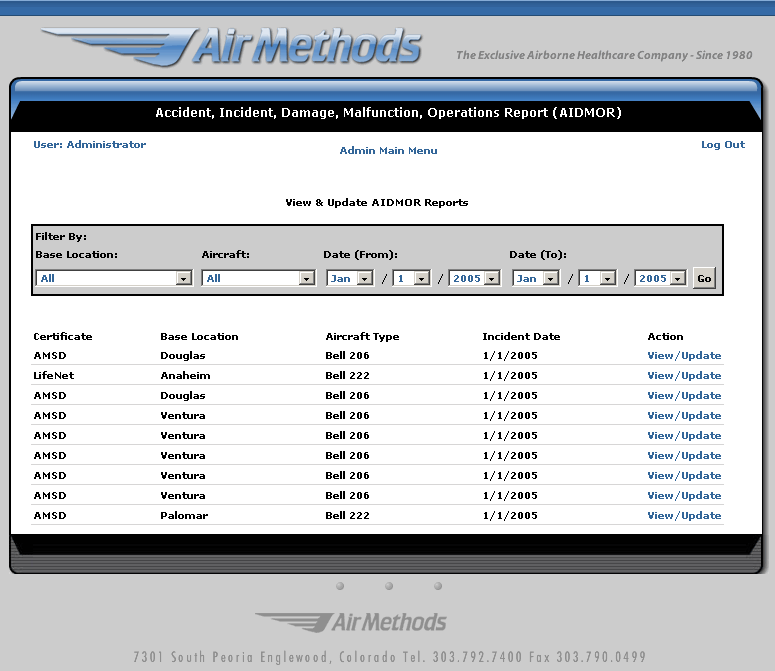The image size is (775, 671).
Task: Click Bell 222 in the Palomar row
Action: 347,515
